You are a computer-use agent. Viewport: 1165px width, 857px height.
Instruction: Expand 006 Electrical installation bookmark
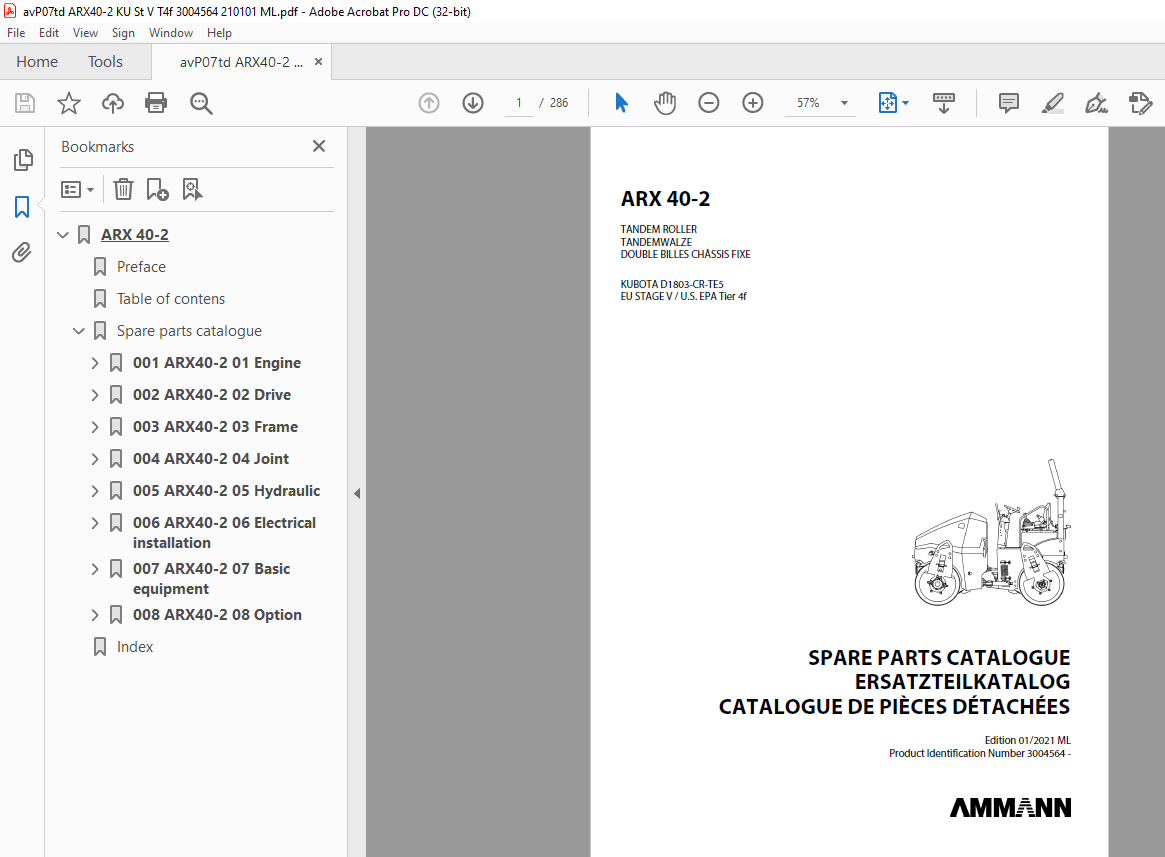tap(95, 523)
